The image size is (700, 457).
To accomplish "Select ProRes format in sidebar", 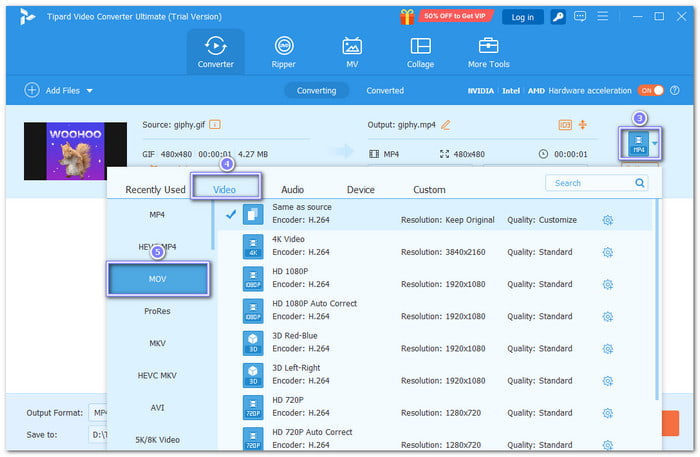I will (x=157, y=311).
